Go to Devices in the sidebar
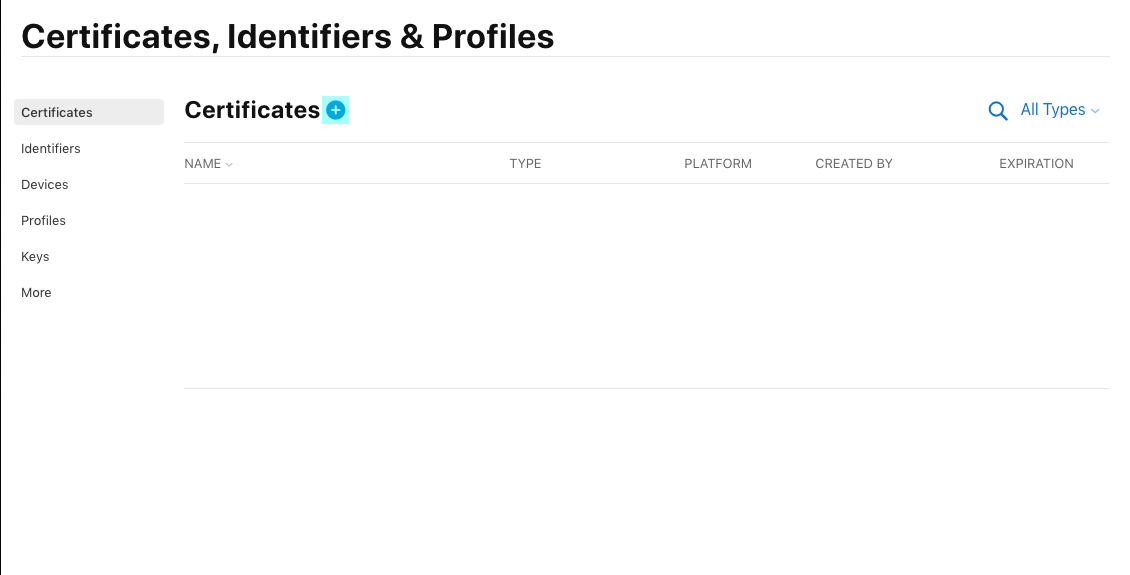Viewport: 1130px width, 575px height. coord(45,184)
